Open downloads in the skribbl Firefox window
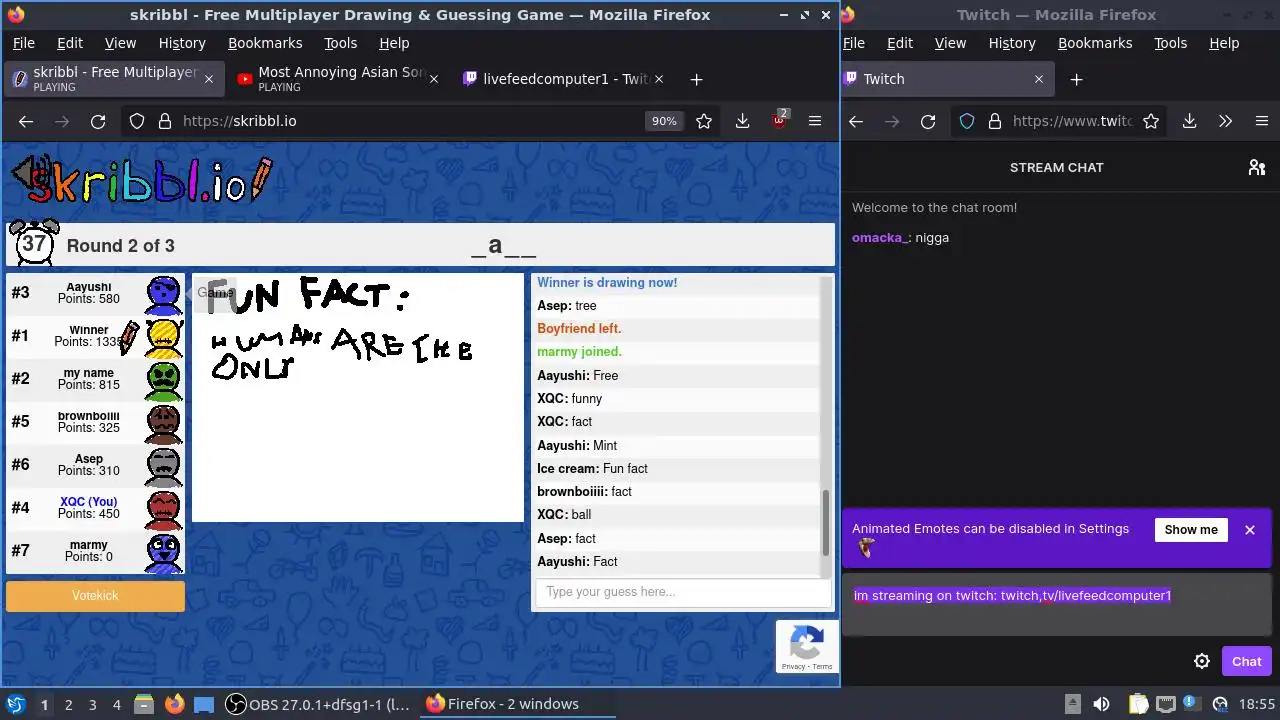1280x720 pixels. pyautogui.click(x=742, y=121)
